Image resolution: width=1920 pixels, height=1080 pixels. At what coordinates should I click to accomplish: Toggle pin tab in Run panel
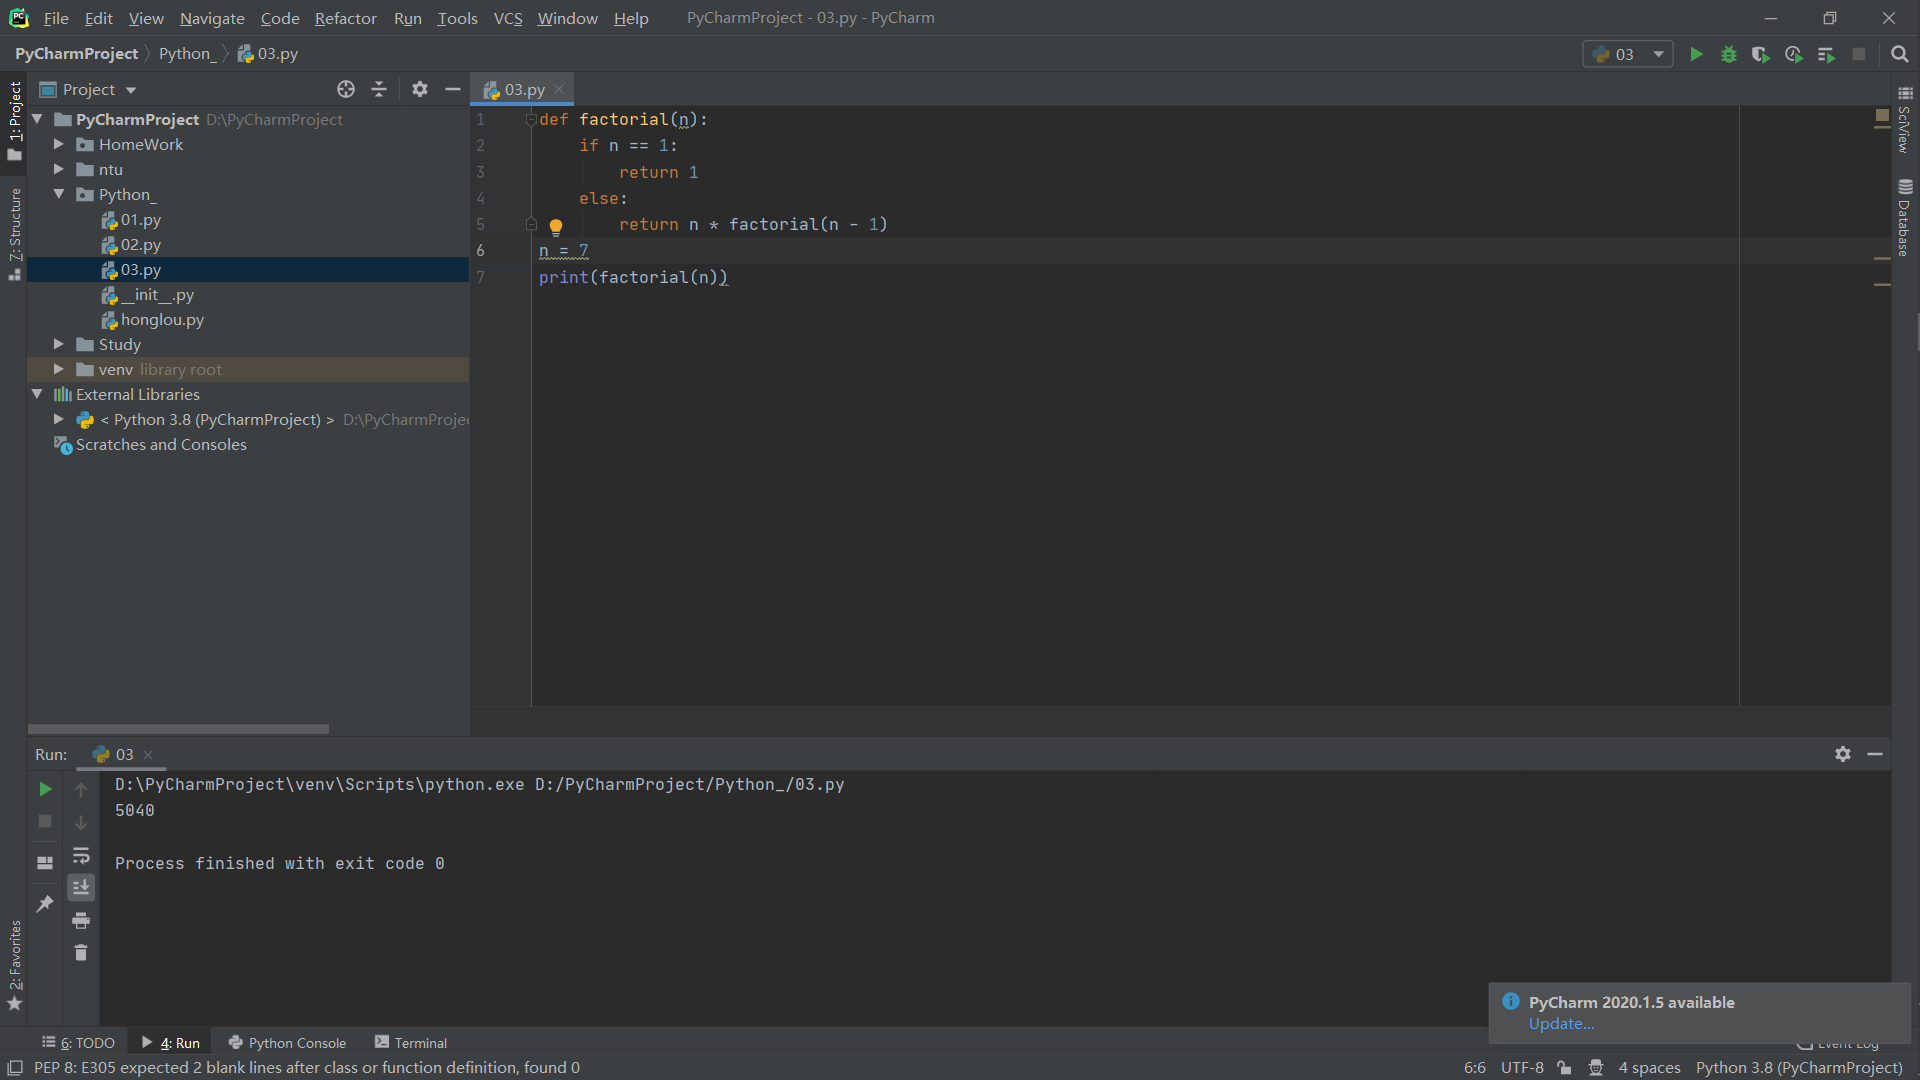[x=45, y=904]
